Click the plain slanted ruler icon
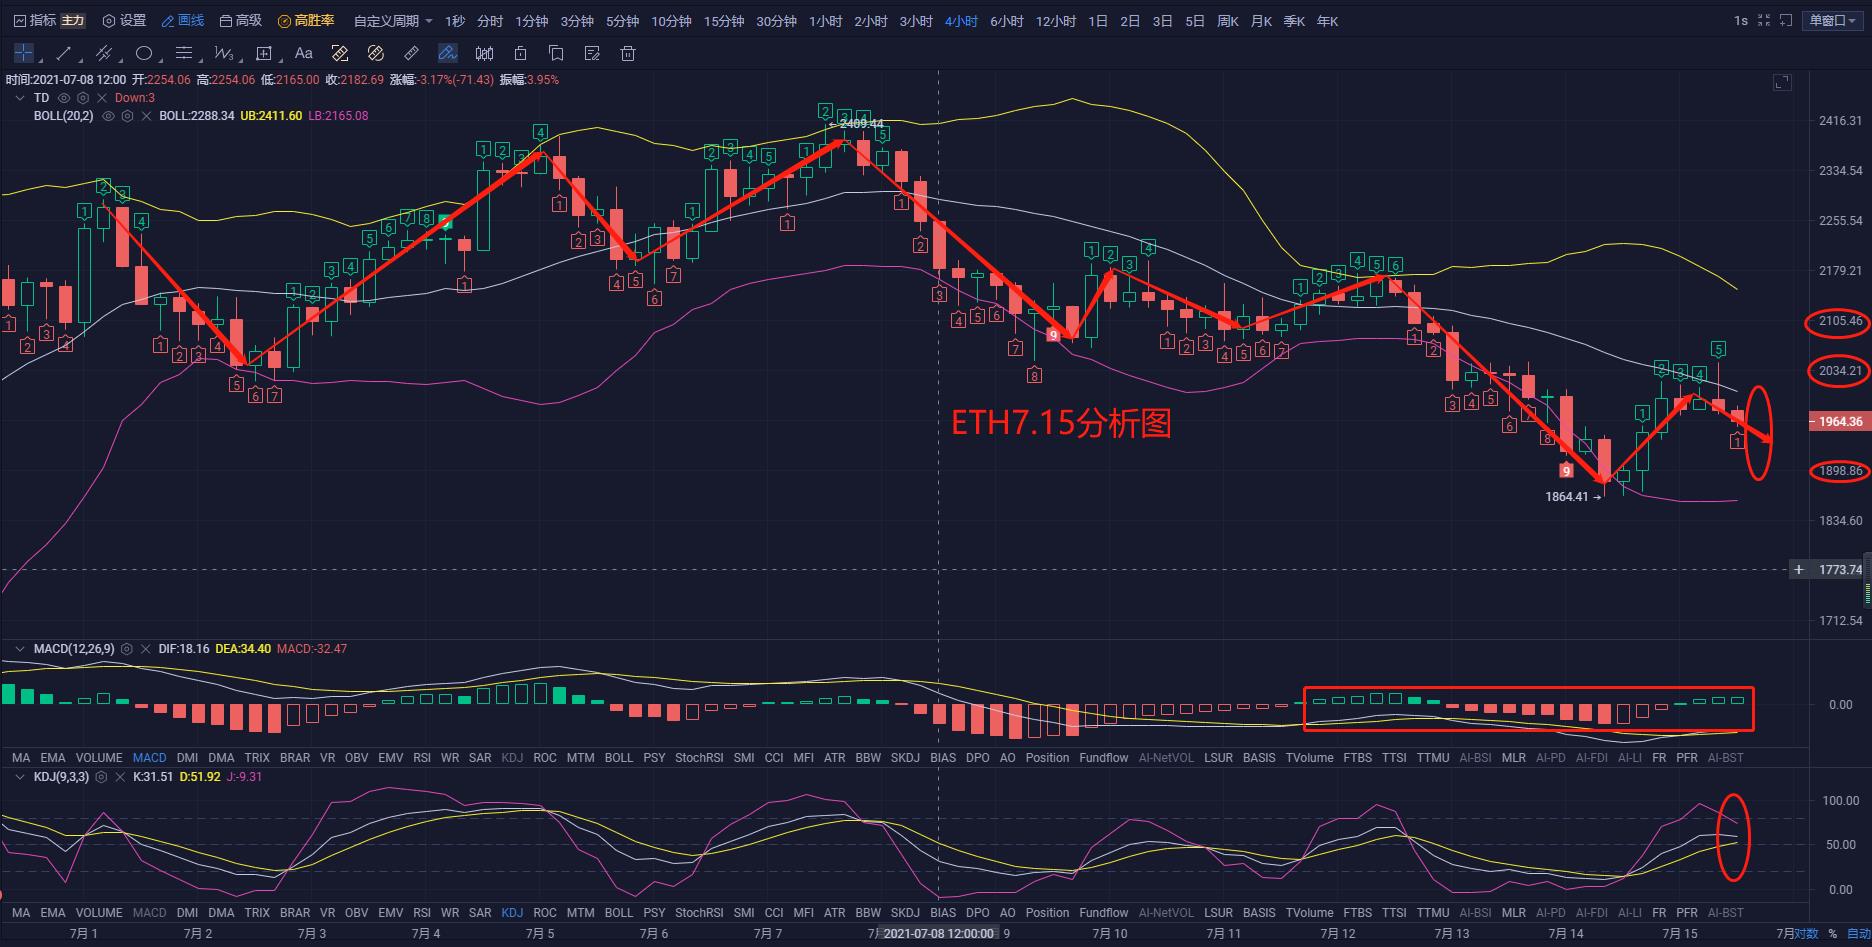Screen dimensions: 1872x947 point(412,53)
